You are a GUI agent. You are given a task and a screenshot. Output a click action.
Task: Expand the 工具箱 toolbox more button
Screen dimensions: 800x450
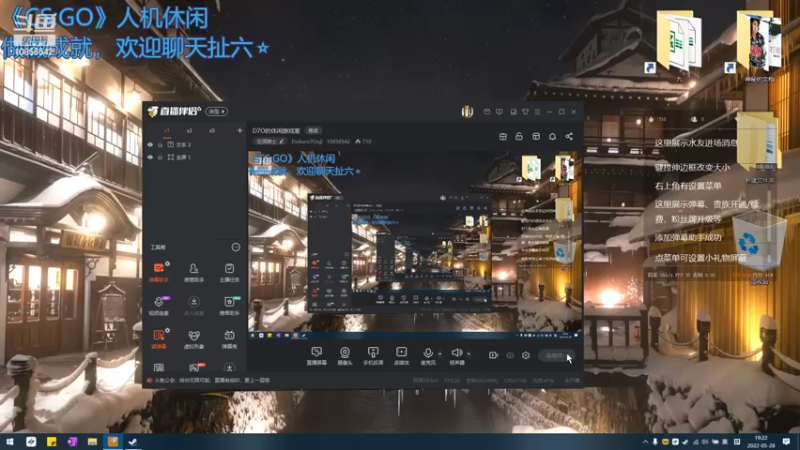[x=236, y=247]
